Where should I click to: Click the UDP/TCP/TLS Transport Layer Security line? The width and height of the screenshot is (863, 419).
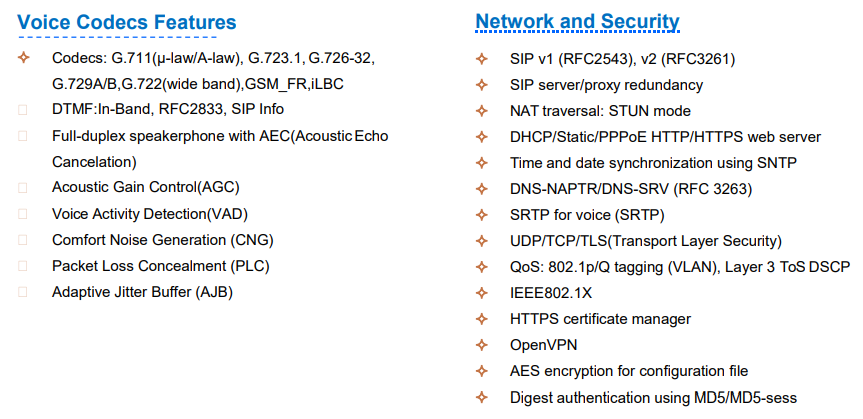click(x=645, y=241)
